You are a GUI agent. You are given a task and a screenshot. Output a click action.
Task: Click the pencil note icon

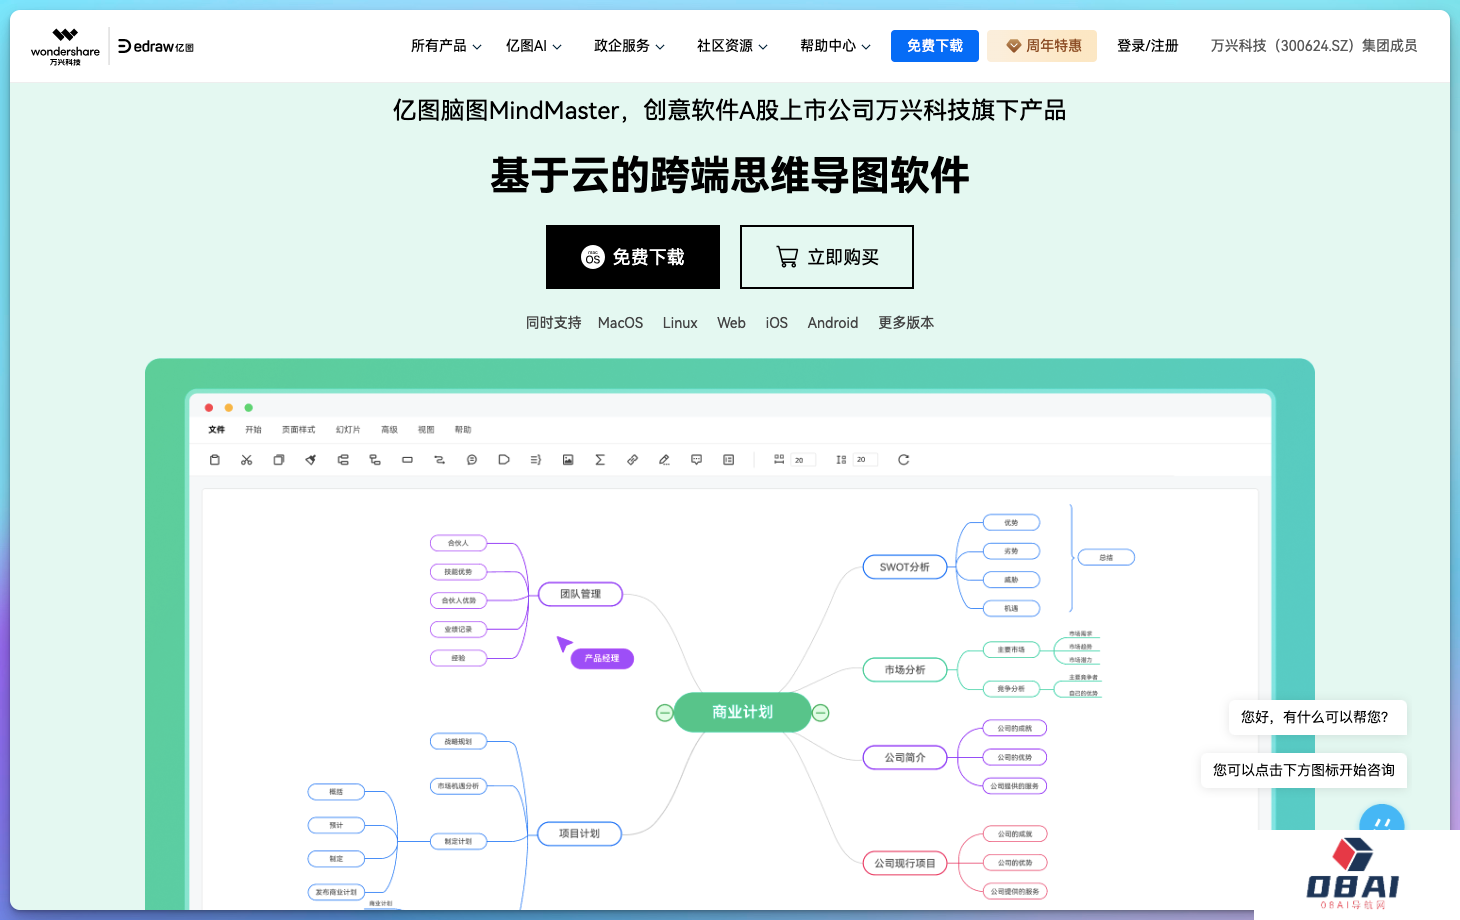[x=664, y=460]
